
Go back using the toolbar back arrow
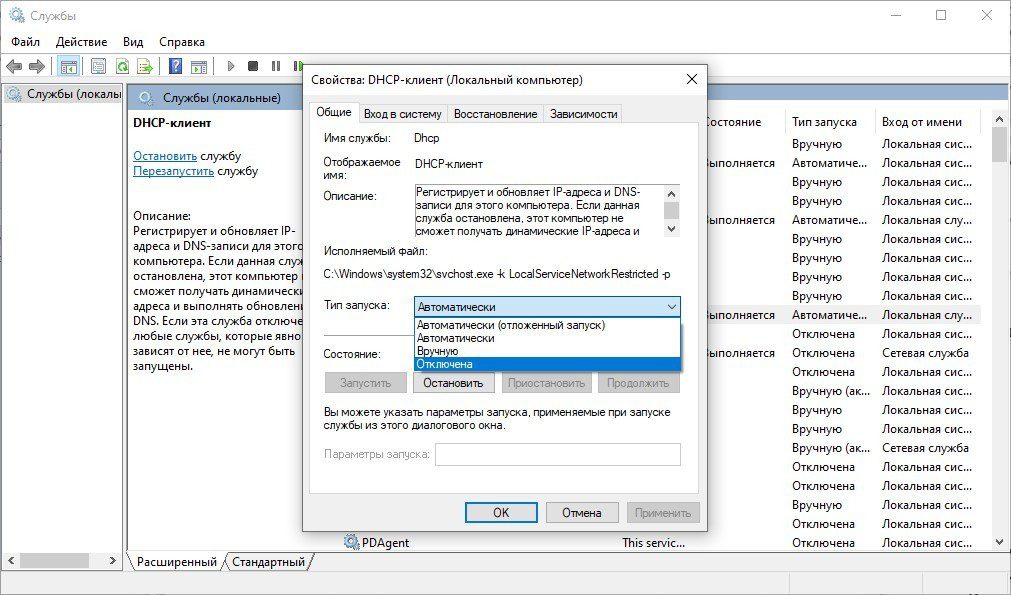[x=14, y=66]
